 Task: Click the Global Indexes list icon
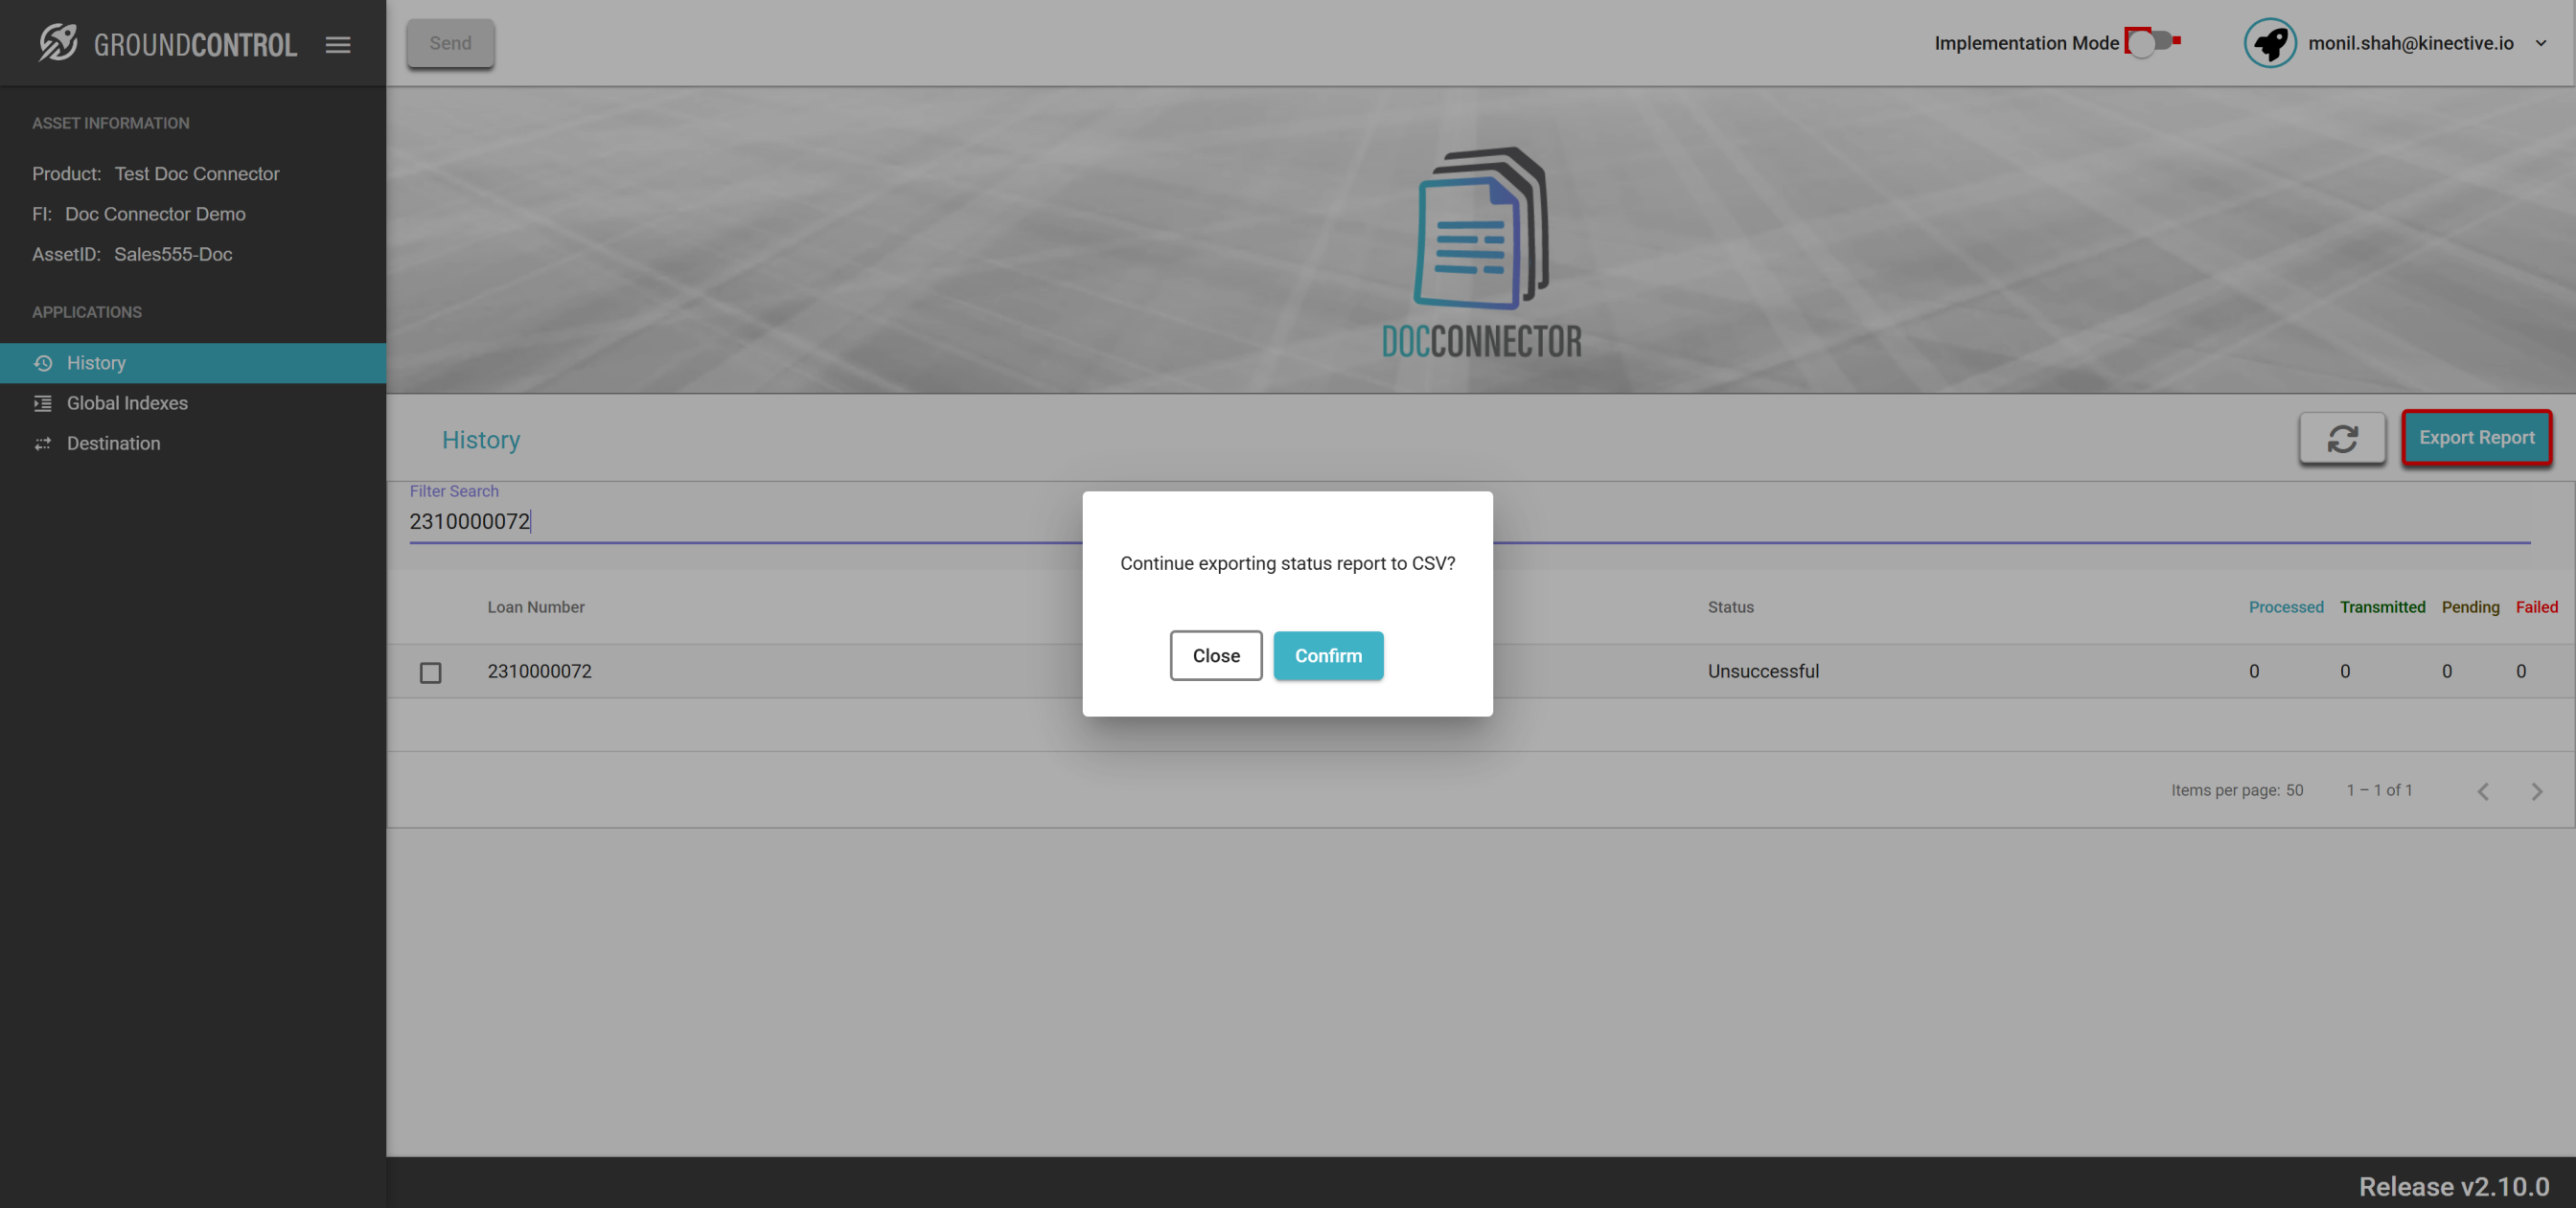[x=43, y=403]
